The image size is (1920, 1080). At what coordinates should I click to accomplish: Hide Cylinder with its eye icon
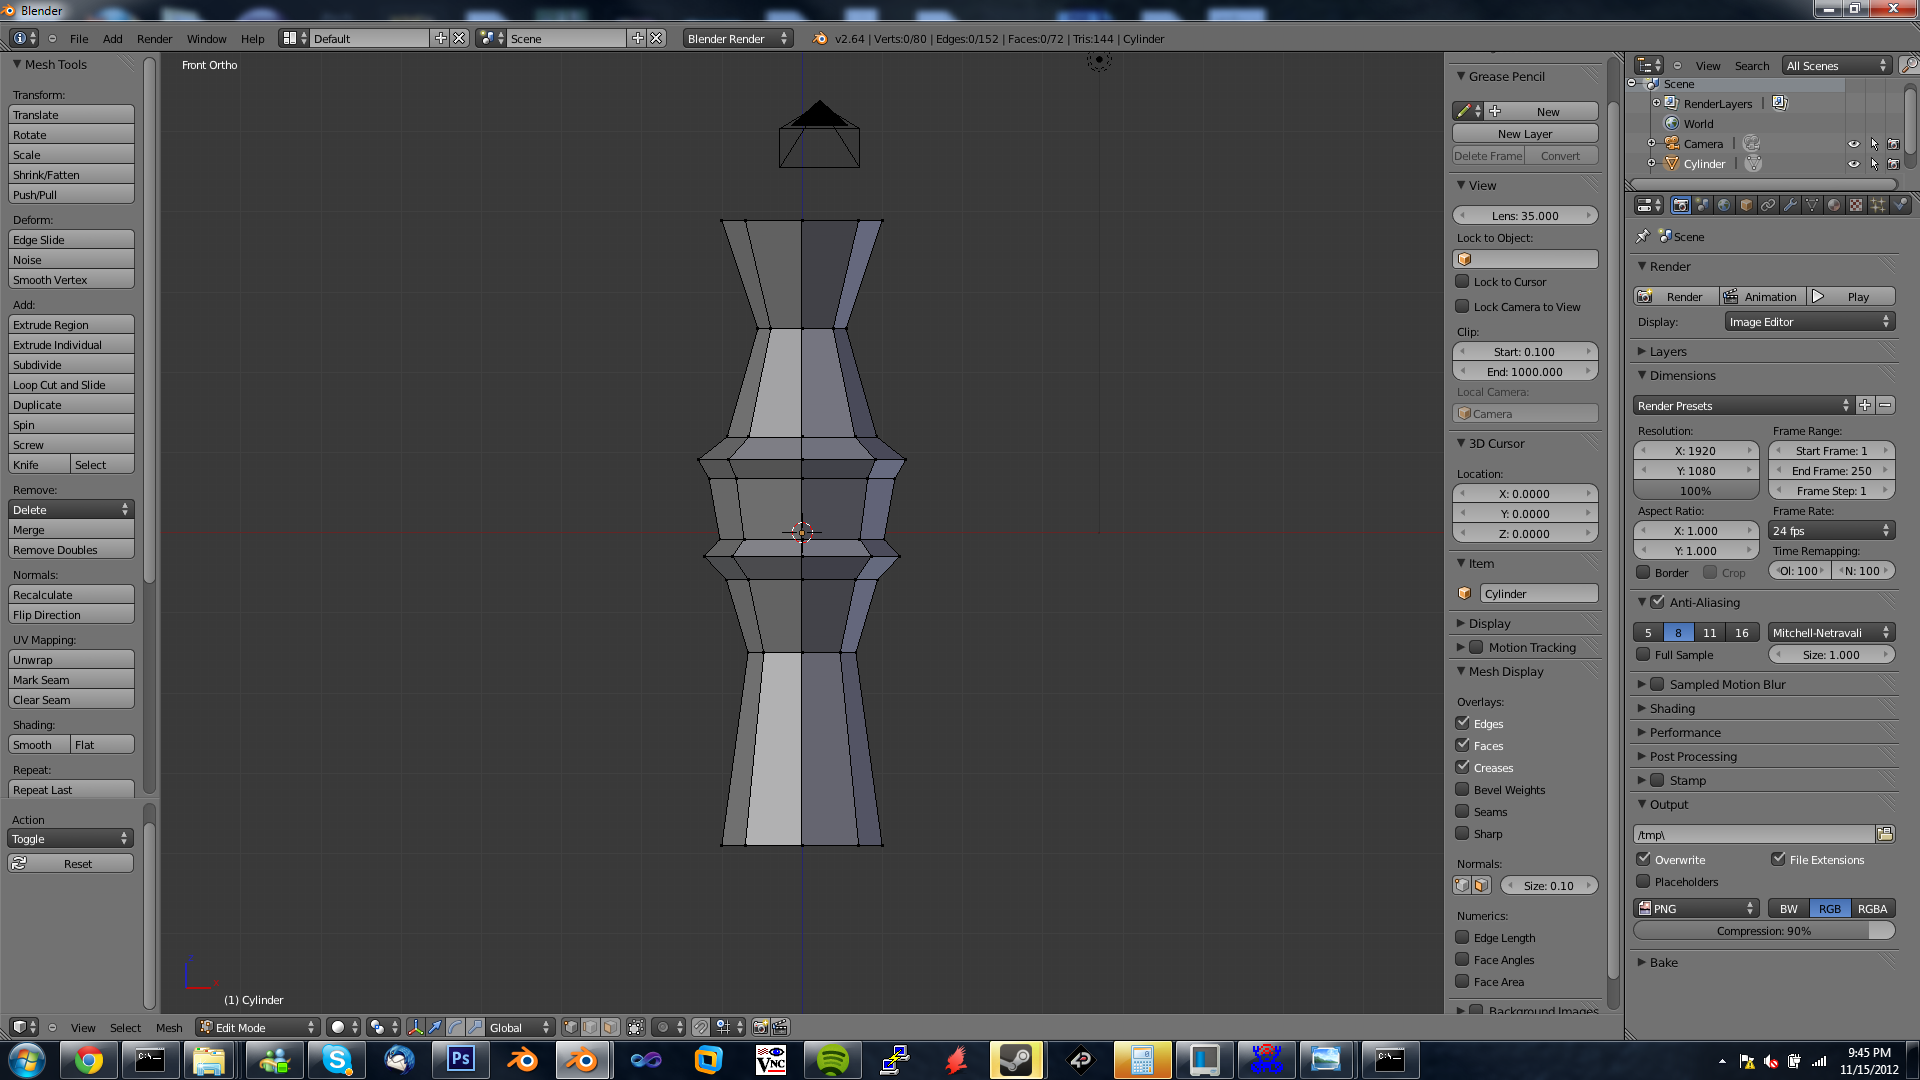point(1853,164)
